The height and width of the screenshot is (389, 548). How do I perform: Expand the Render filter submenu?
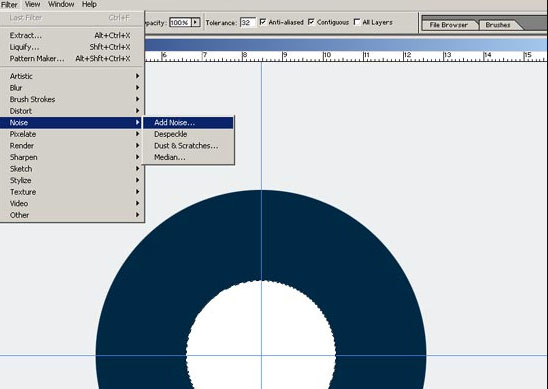72,145
